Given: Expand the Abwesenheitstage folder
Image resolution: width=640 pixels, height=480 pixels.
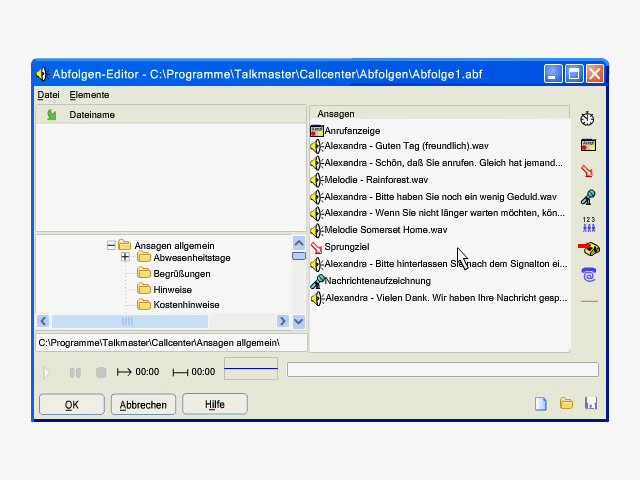Looking at the screenshot, I should [x=125, y=257].
